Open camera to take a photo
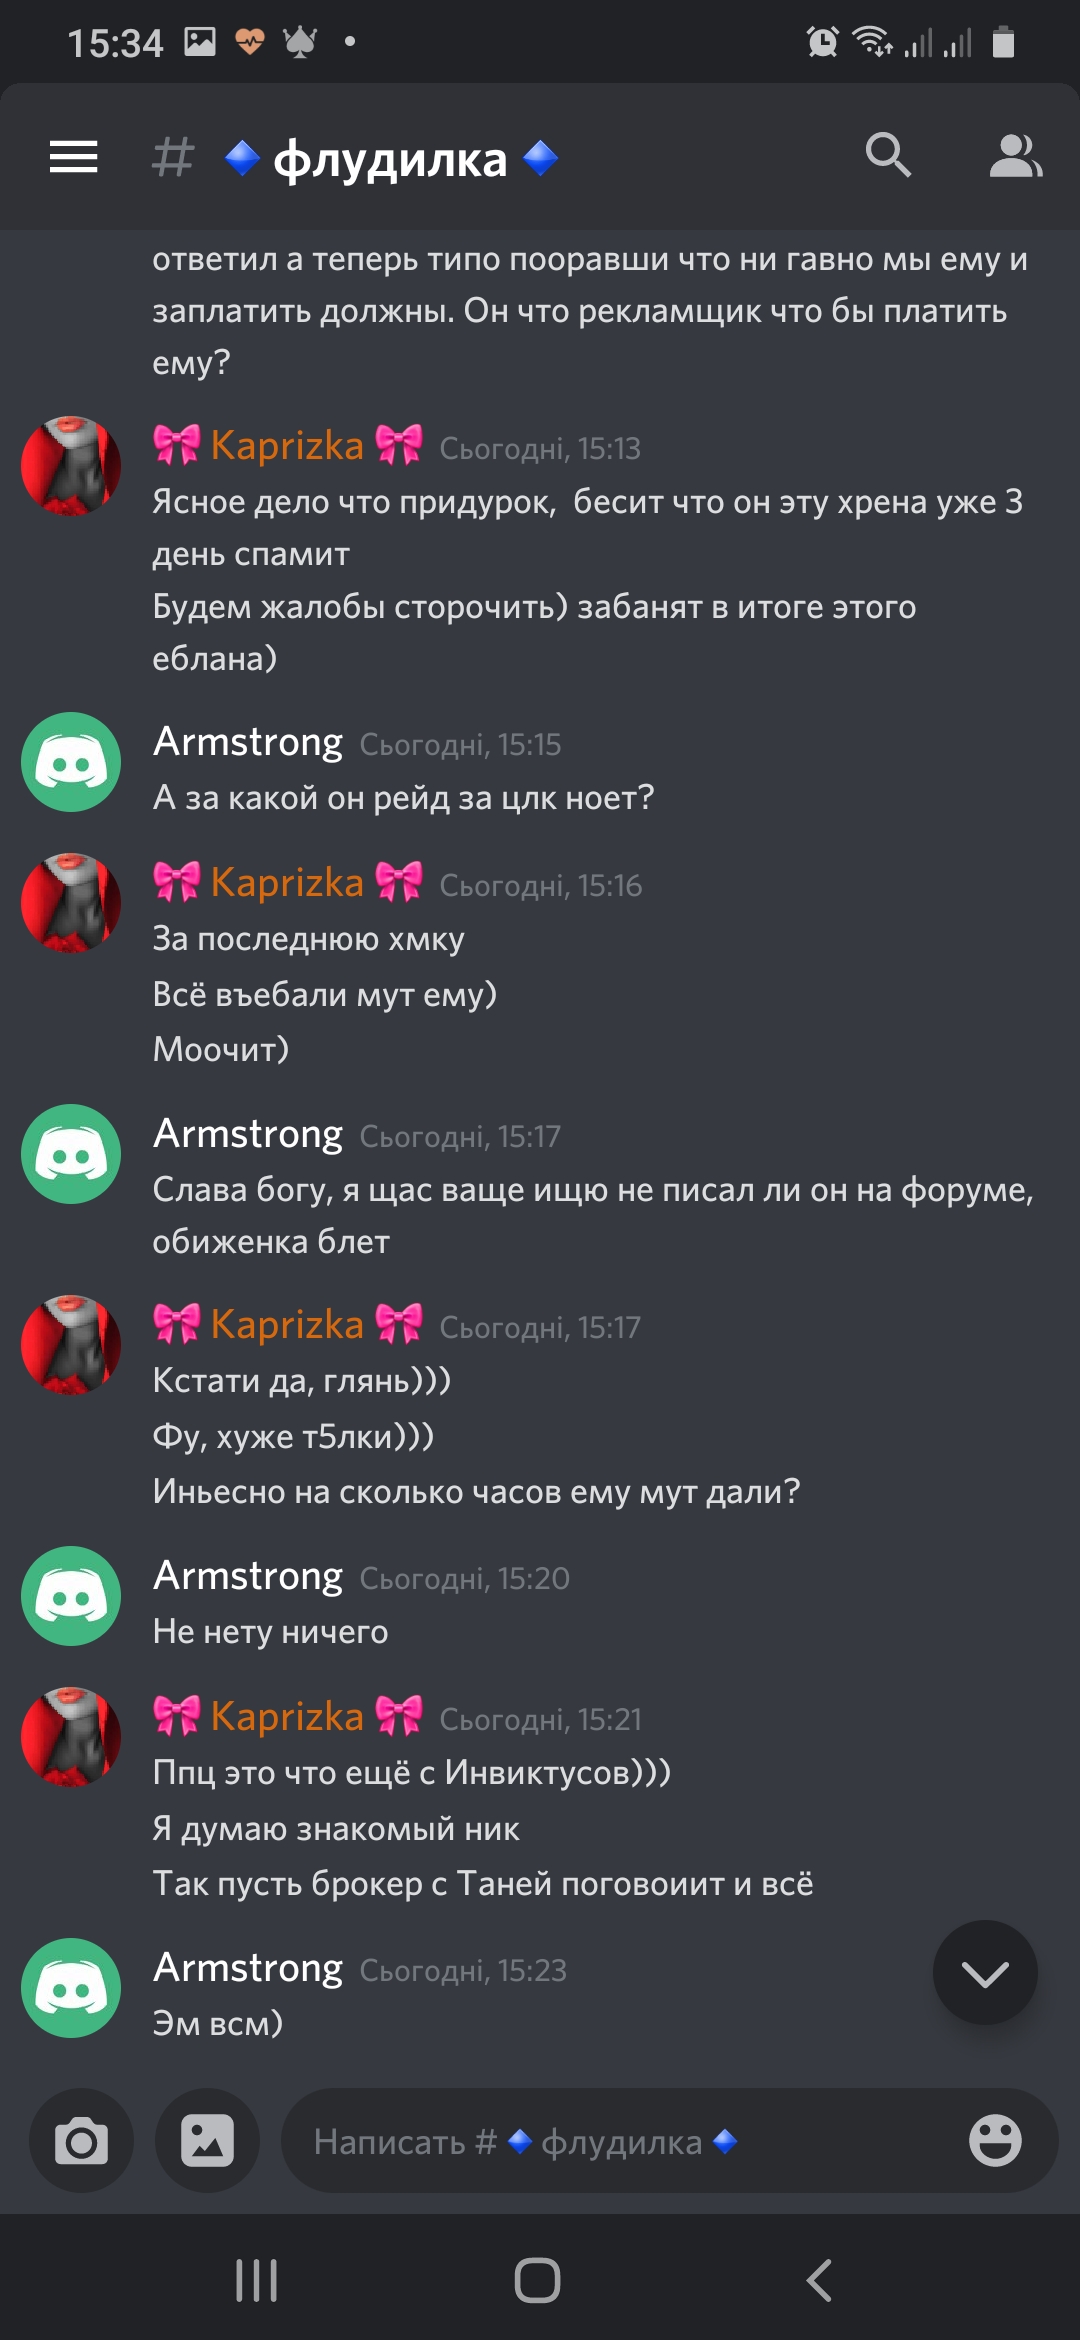This screenshot has height=2340, width=1080. tap(81, 2141)
